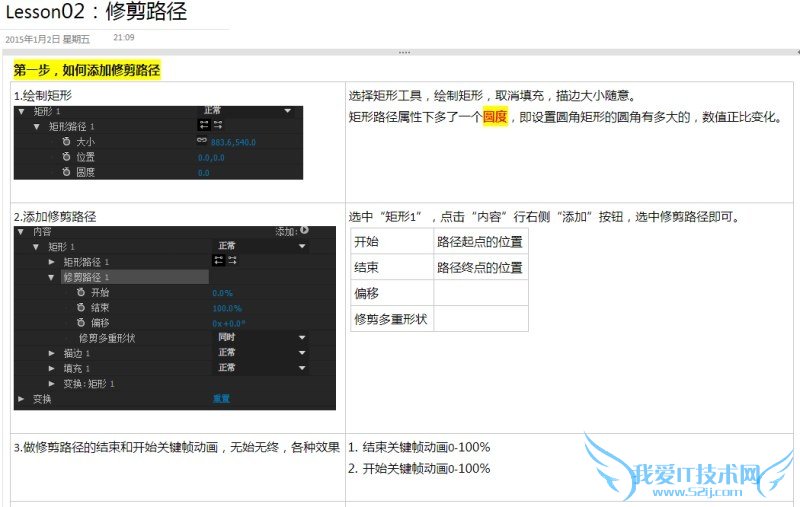
Task: Click the sentence starting 选中 "矩形1"
Action: [544, 217]
